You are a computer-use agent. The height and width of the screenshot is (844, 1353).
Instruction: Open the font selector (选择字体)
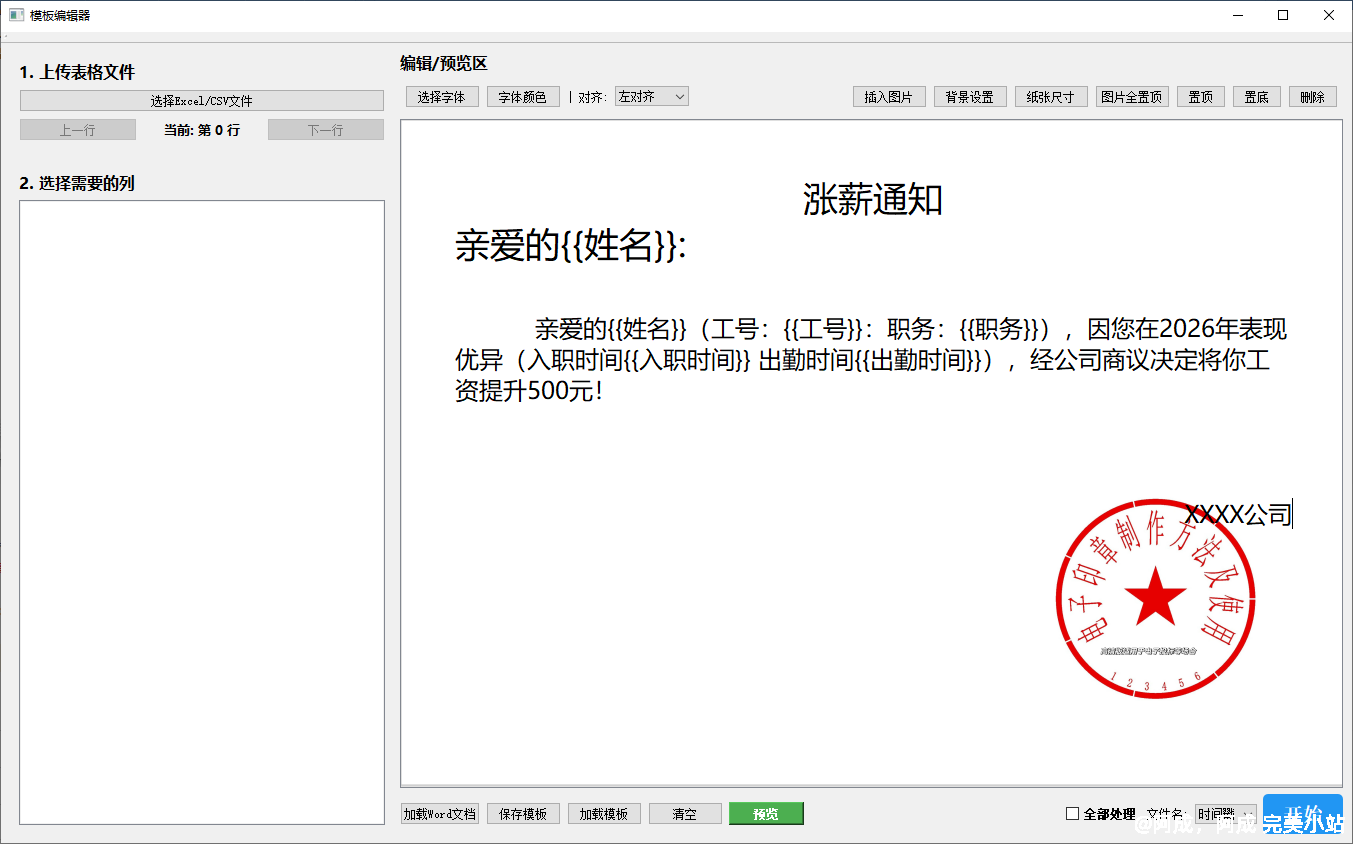click(442, 96)
